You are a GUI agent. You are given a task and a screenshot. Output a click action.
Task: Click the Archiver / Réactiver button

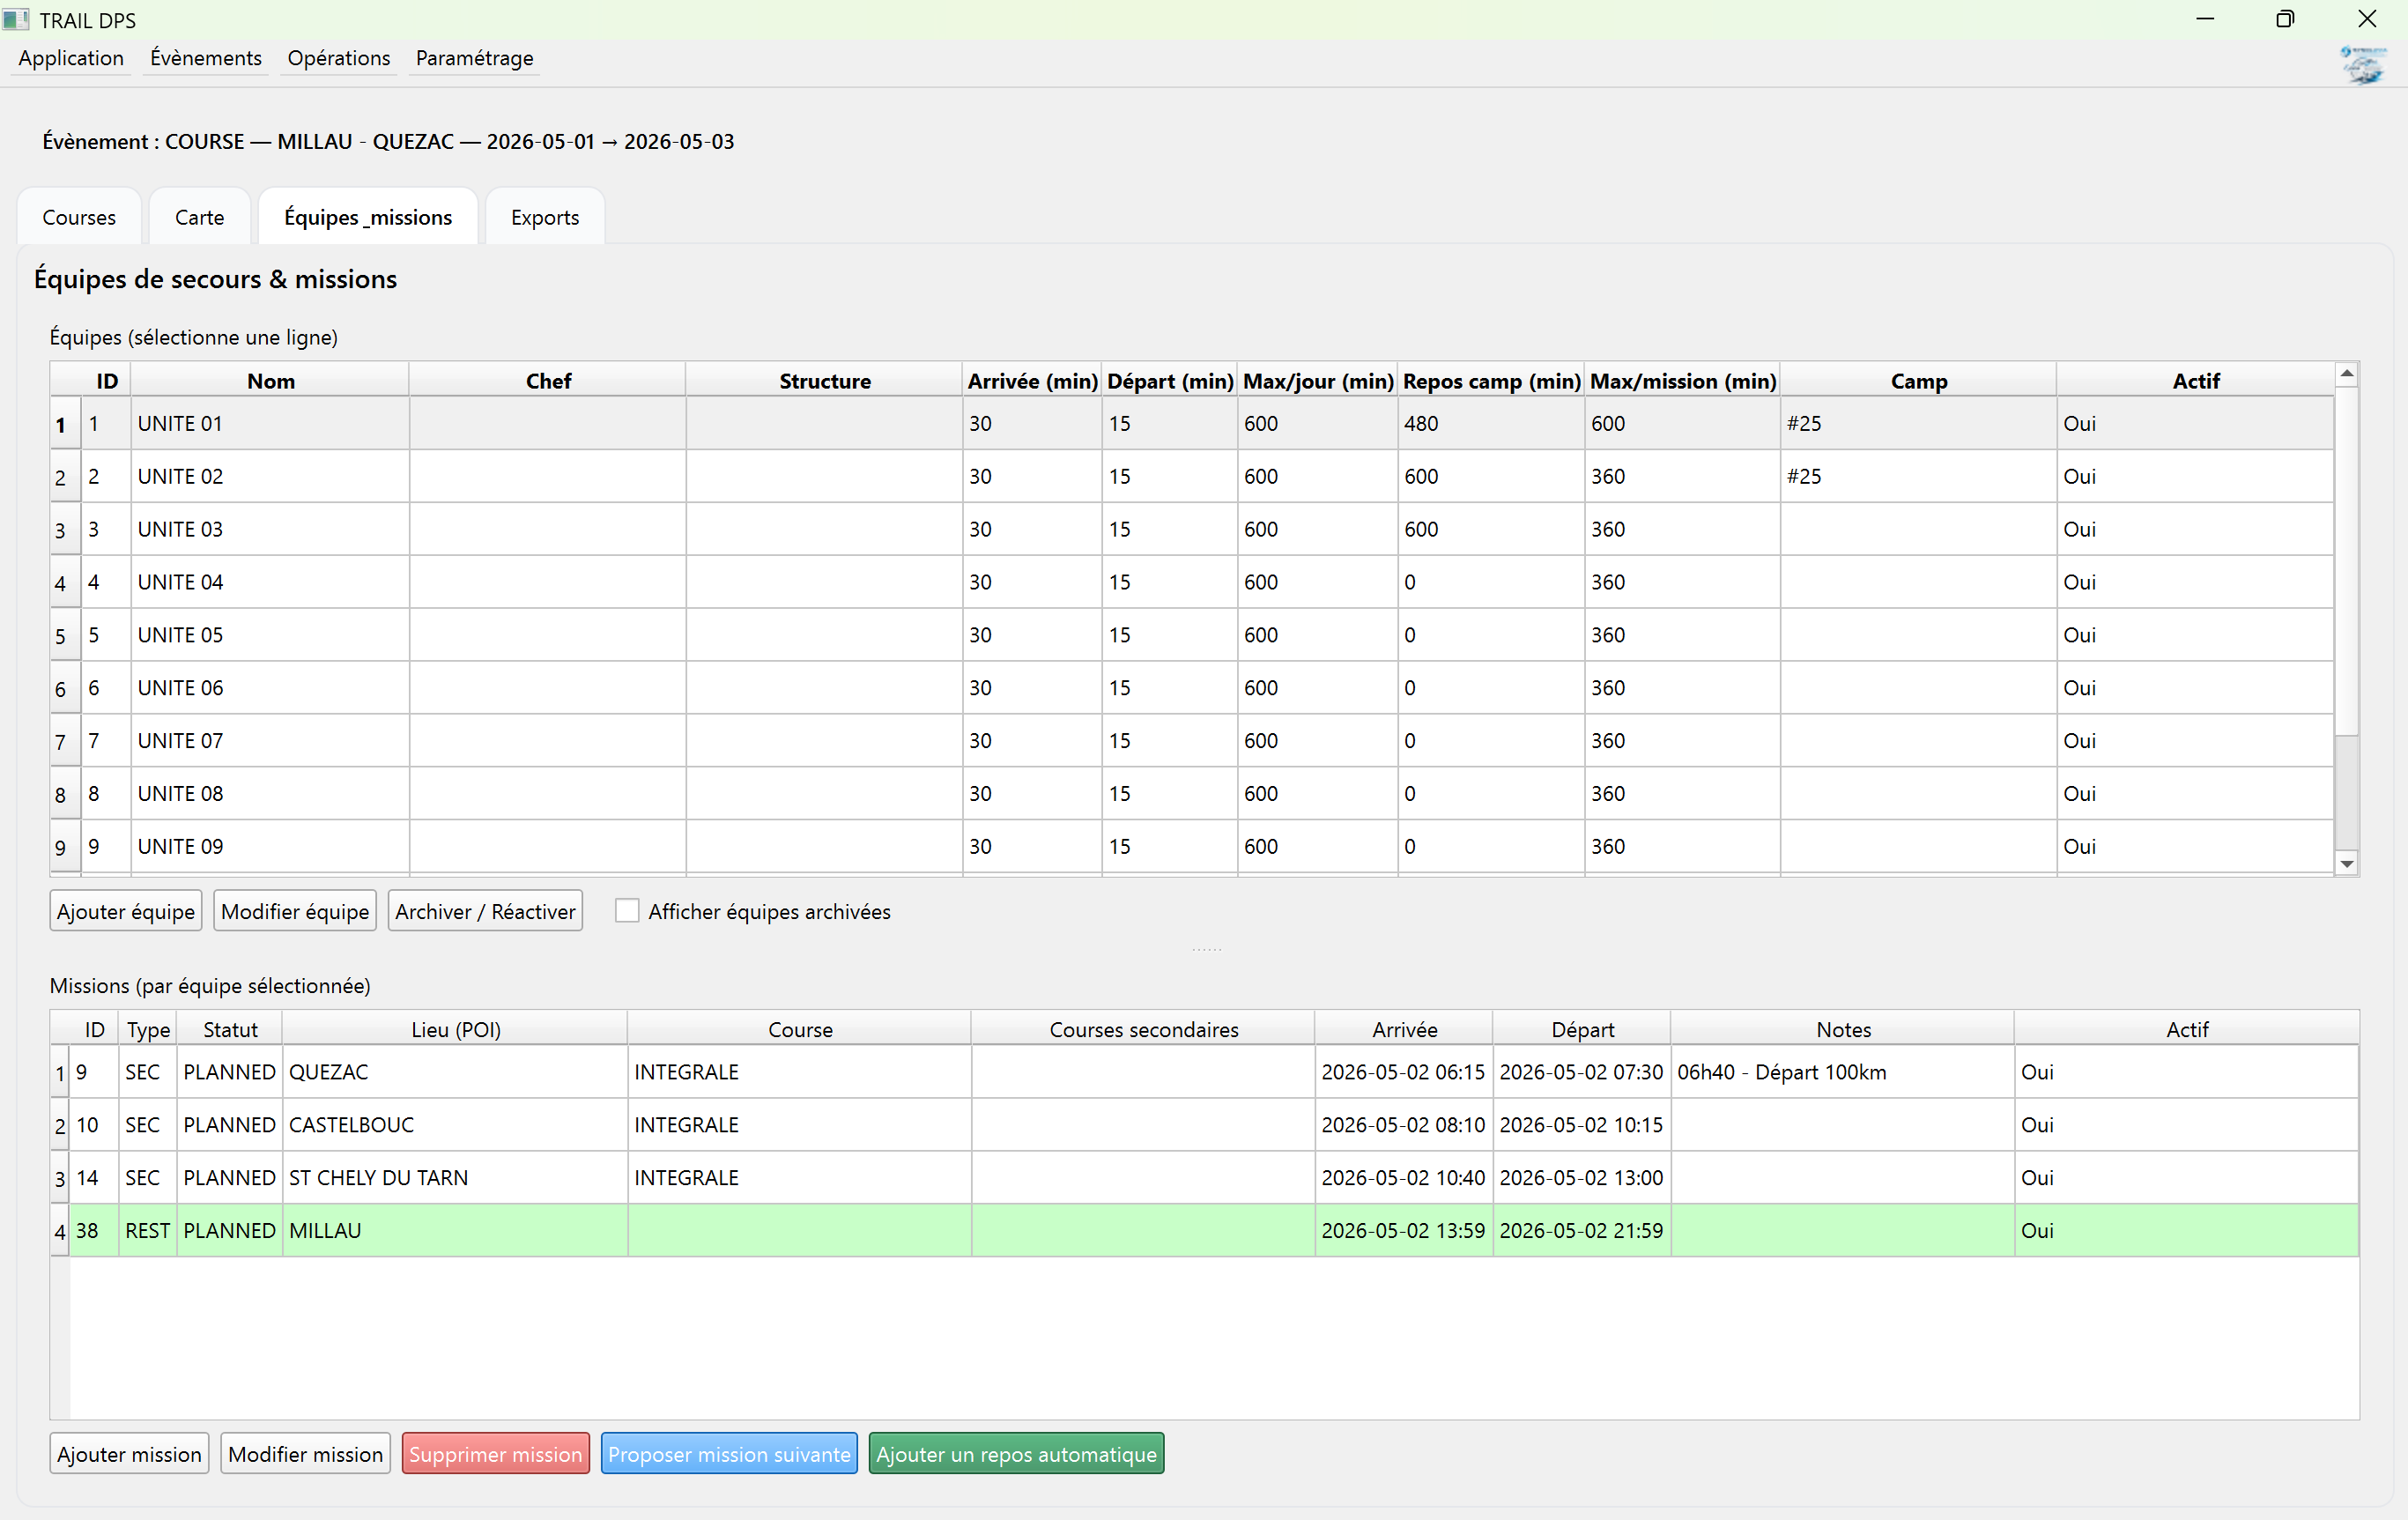pyautogui.click(x=485, y=911)
